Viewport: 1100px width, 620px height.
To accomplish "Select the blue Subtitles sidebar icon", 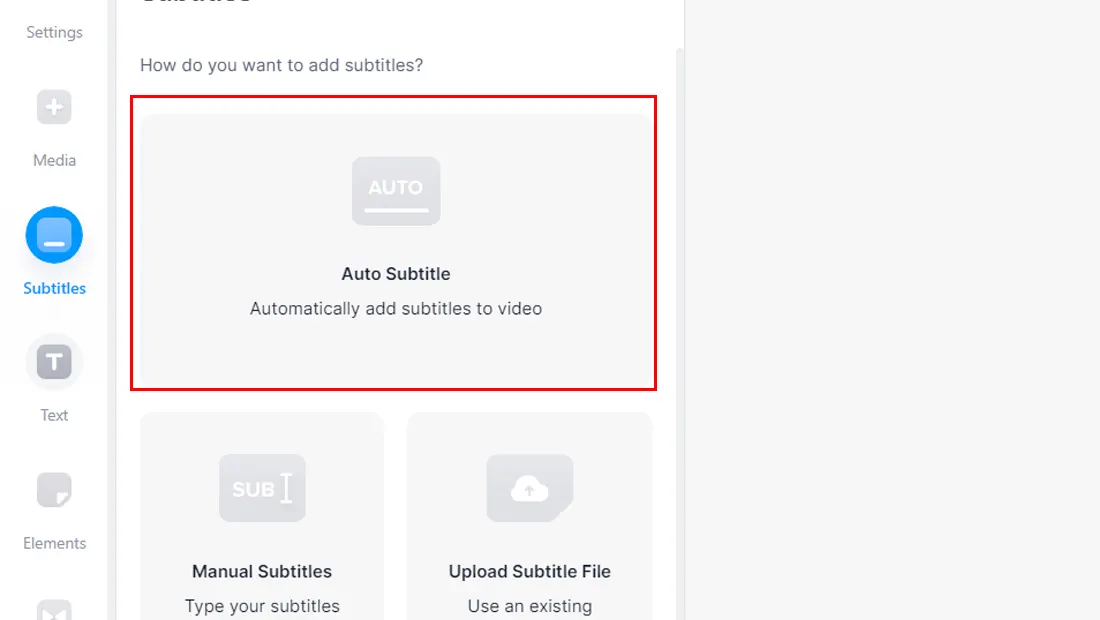I will pos(54,235).
